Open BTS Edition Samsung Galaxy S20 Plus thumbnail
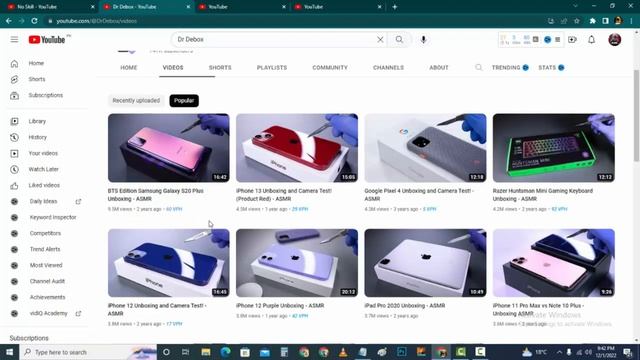 click(169, 148)
